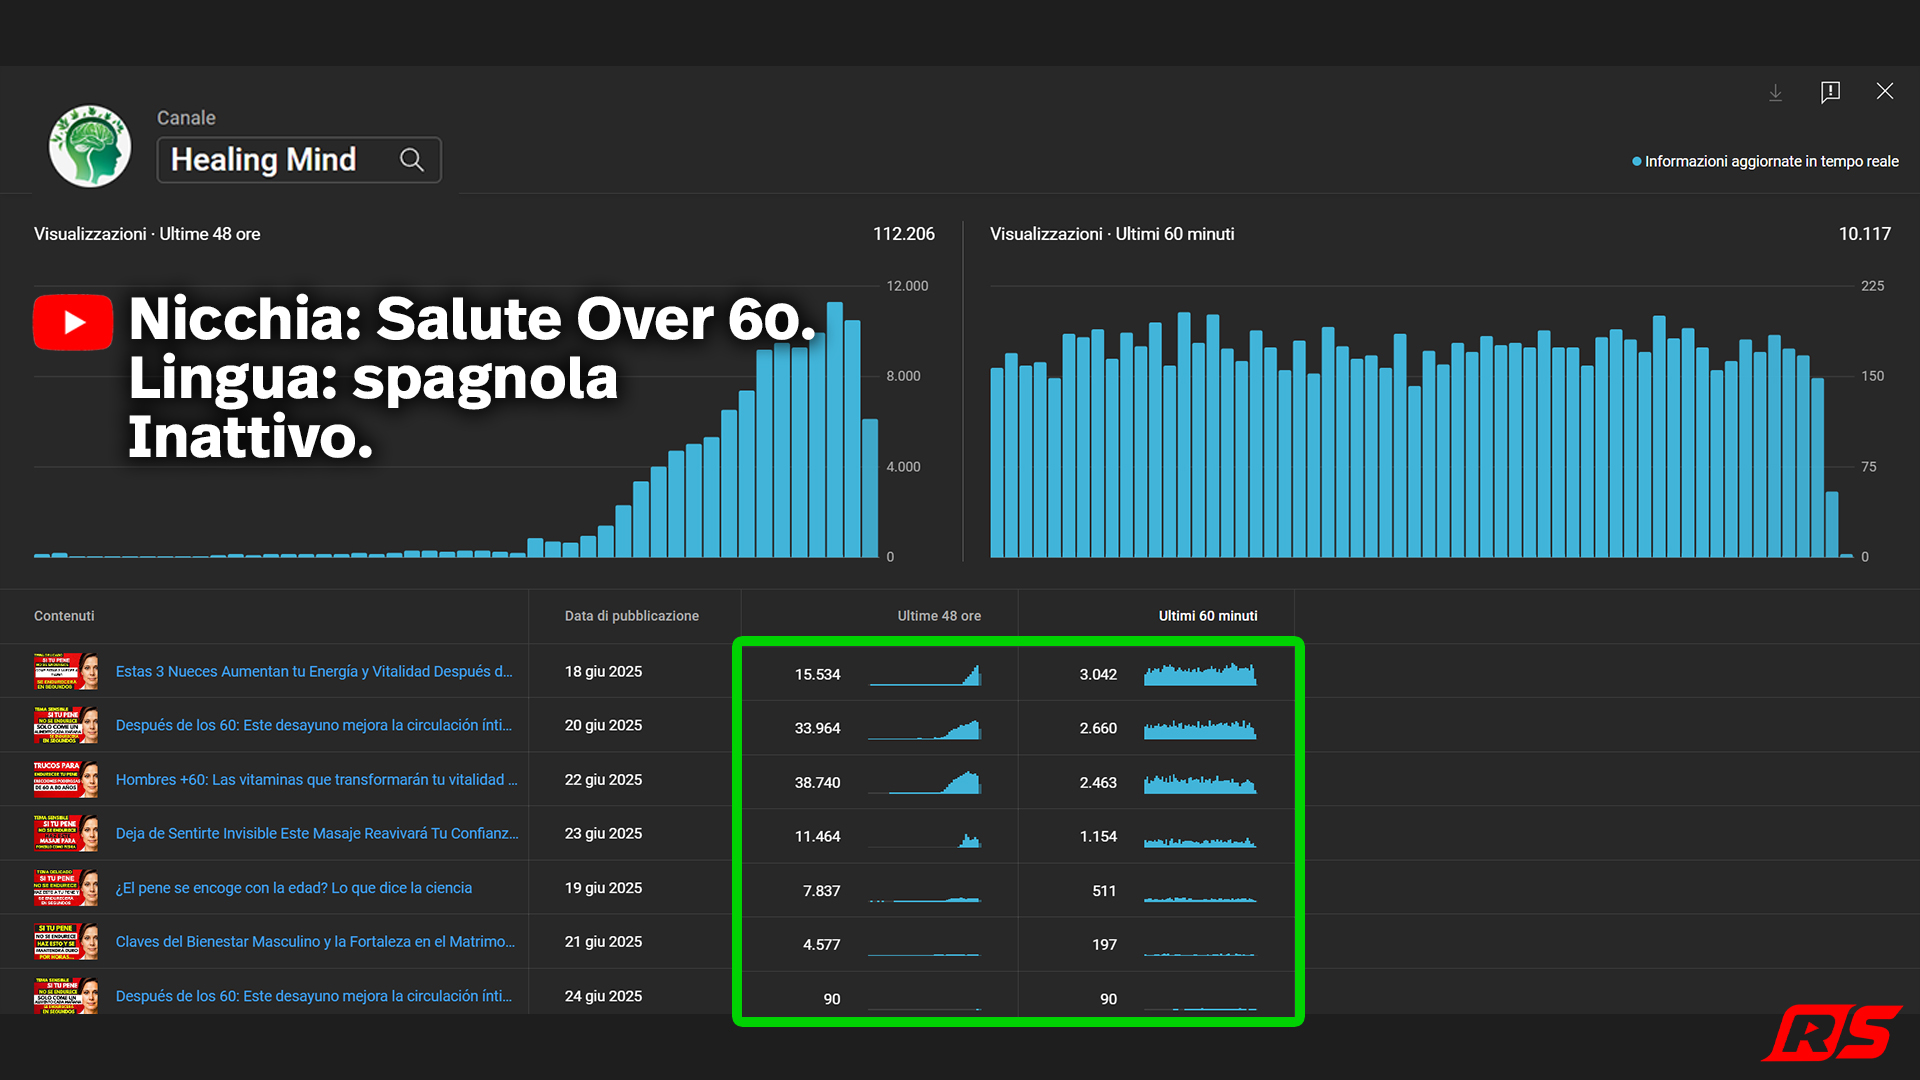Open 'Claves del Bienestar Masculino' video link
Screen dimensions: 1920x1080
tap(315, 942)
